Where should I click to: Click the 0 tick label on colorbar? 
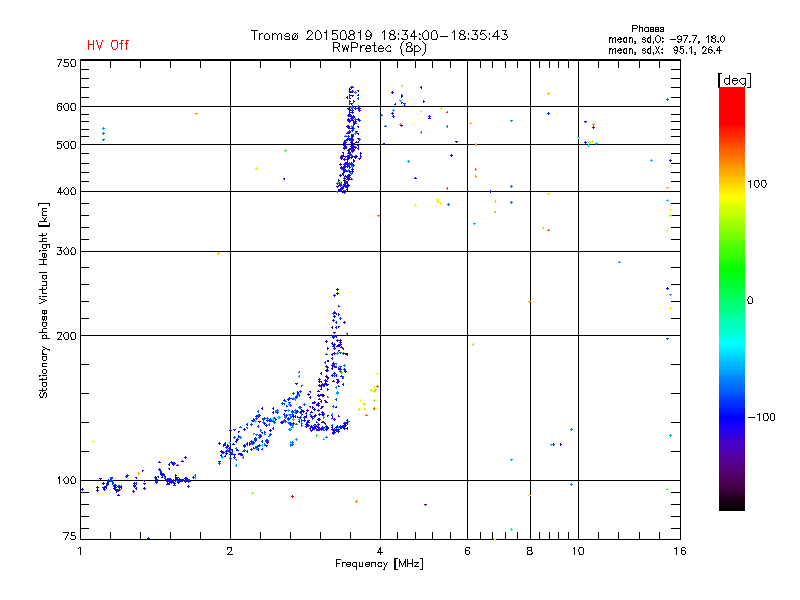750,301
